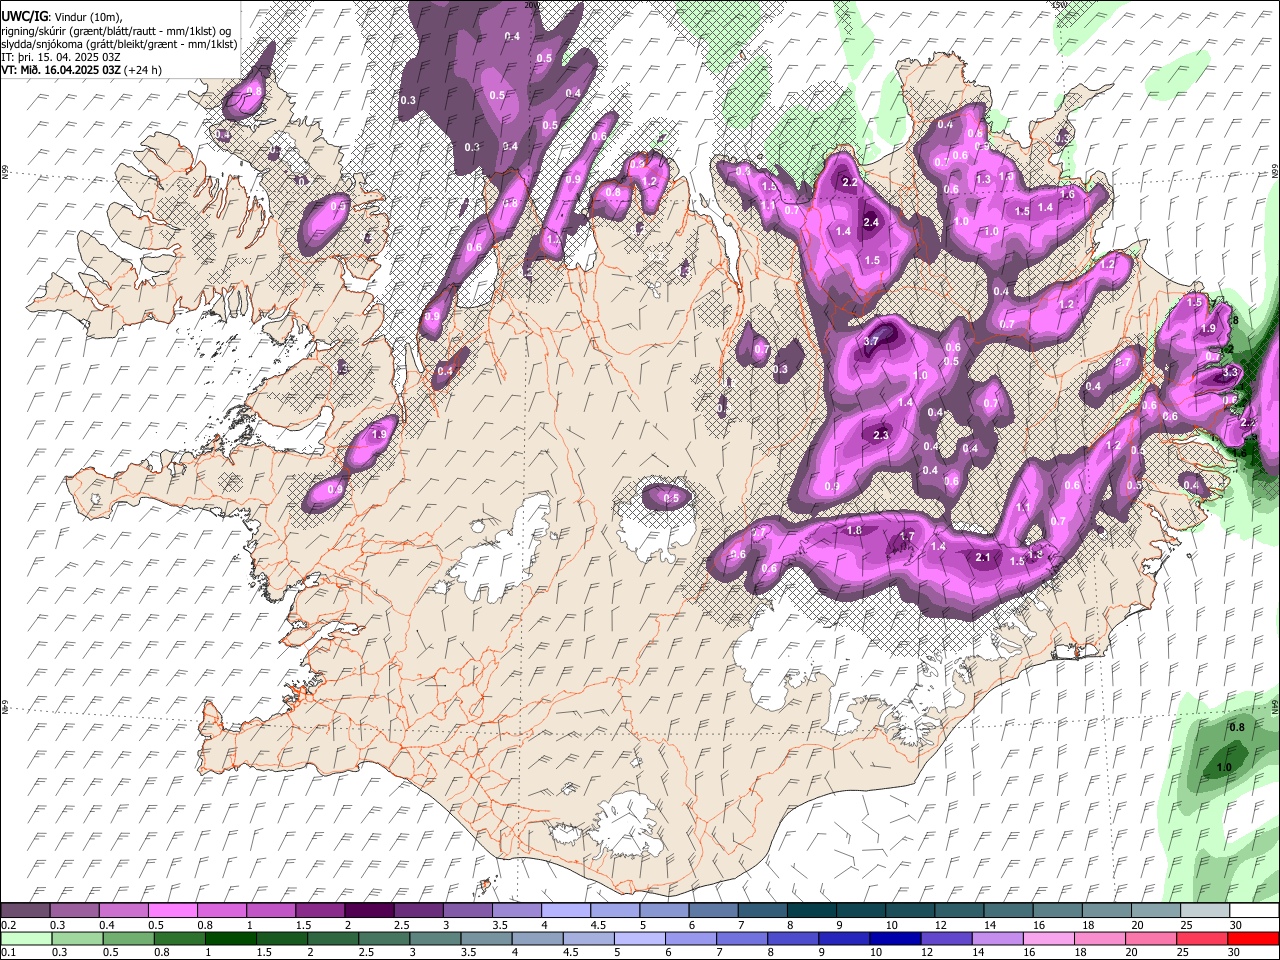
Task: Select the dark teal swatch between 8 and 9
Action: point(812,910)
